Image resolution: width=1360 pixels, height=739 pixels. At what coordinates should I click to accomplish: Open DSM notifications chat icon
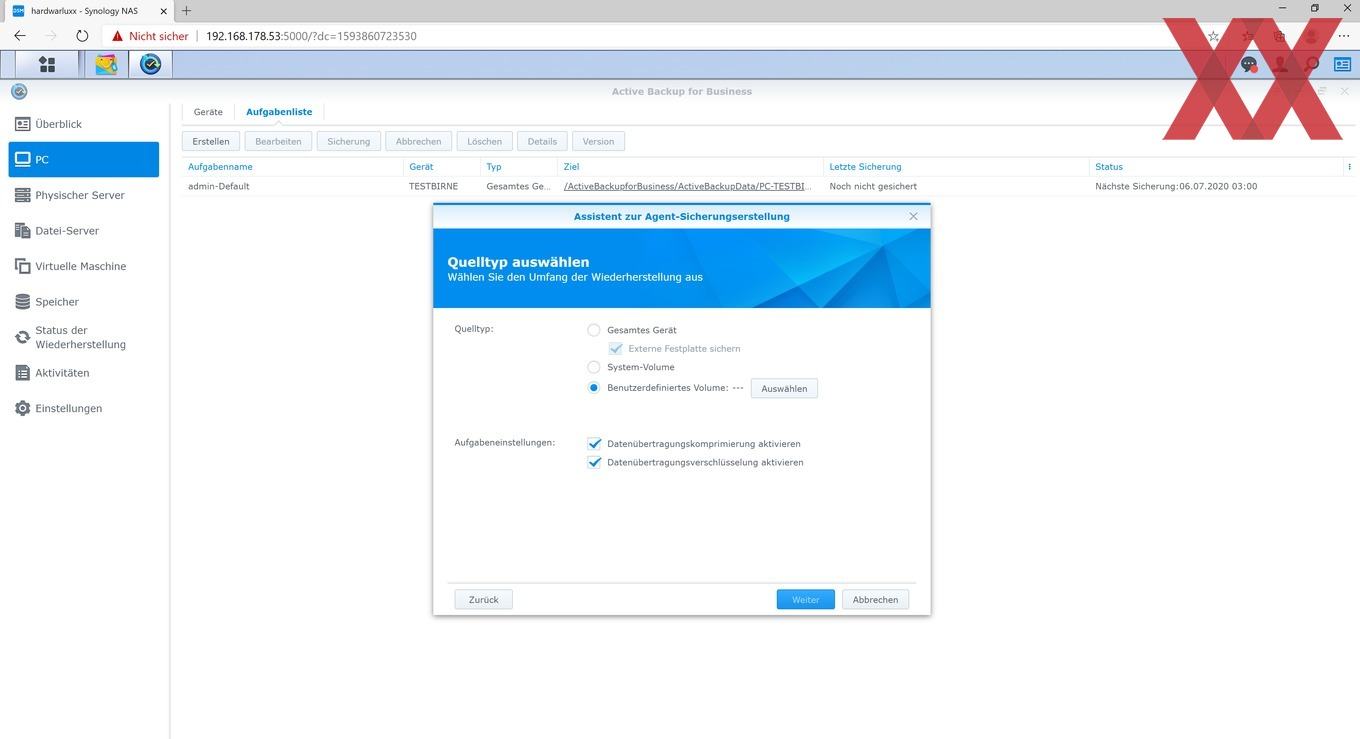click(x=1249, y=64)
